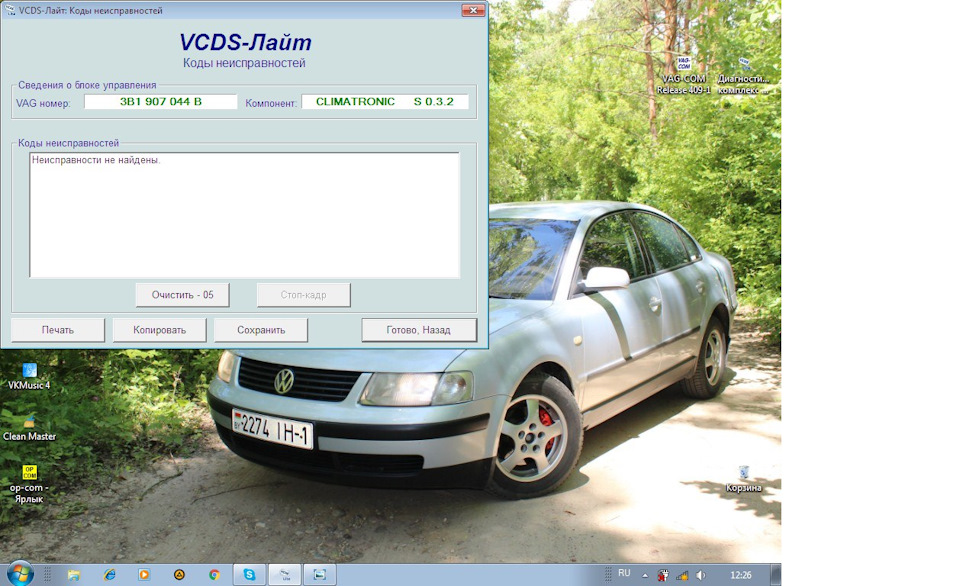Click the Очистить - 05 button

[x=182, y=295]
